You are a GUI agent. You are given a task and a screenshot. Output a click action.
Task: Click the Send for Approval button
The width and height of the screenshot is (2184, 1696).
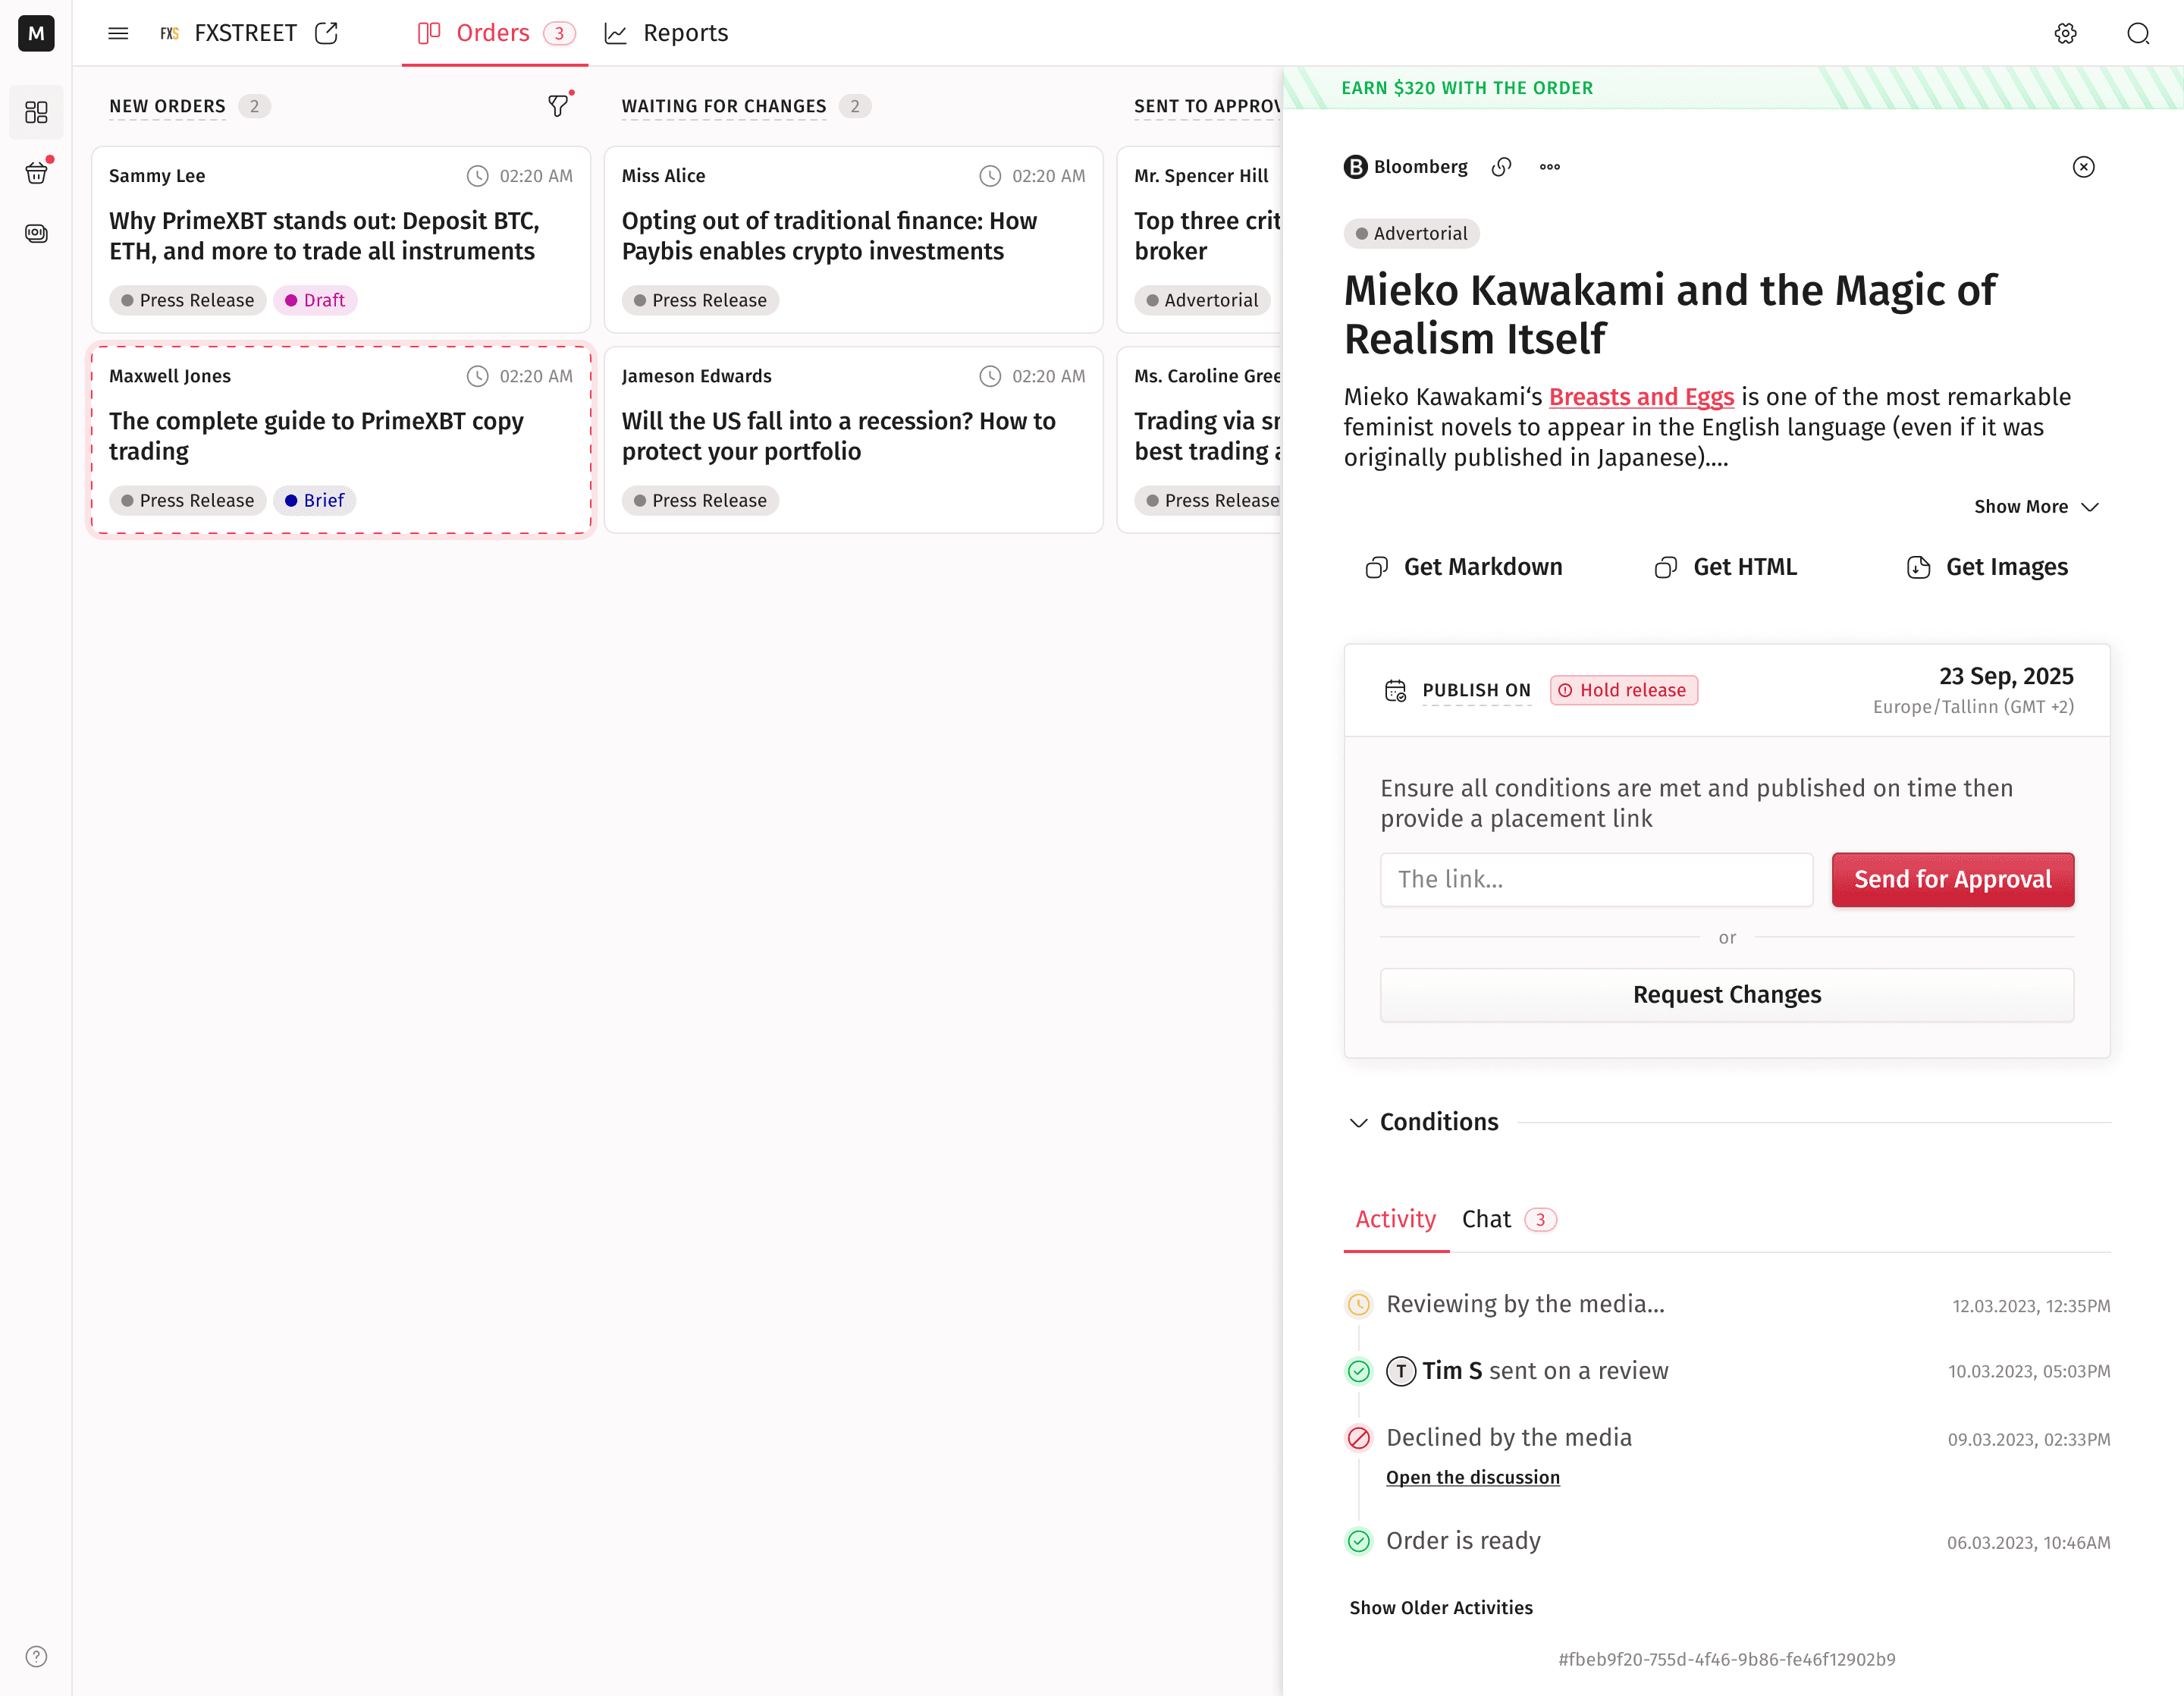[1952, 879]
